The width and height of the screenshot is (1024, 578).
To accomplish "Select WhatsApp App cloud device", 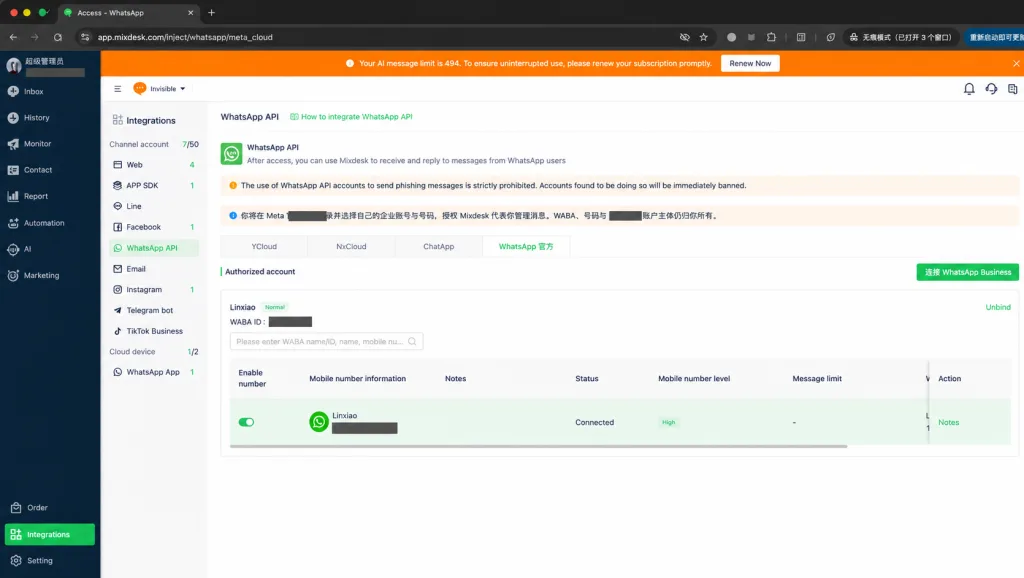I will pyautogui.click(x=154, y=372).
